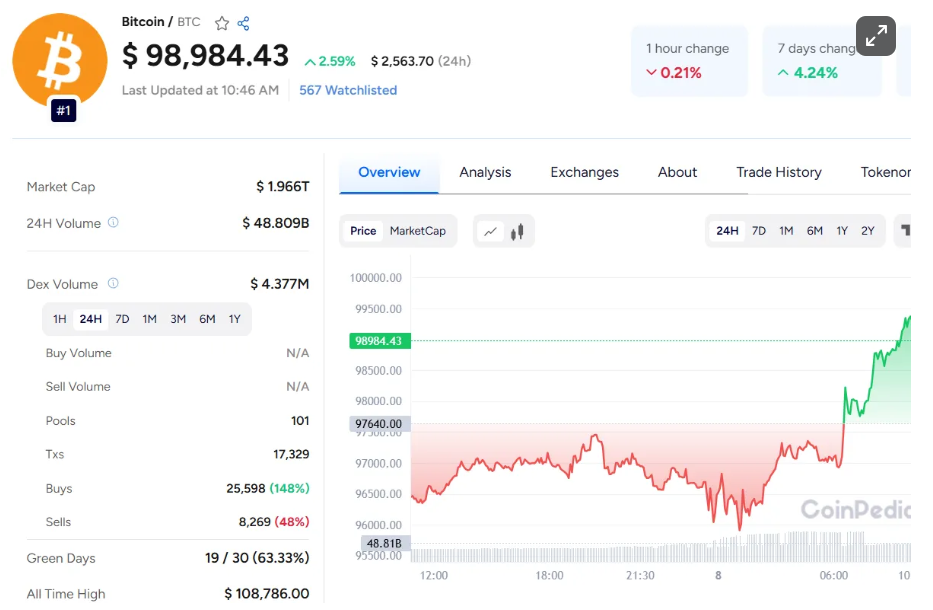
Task: Open the Overview tab
Action: coord(389,173)
